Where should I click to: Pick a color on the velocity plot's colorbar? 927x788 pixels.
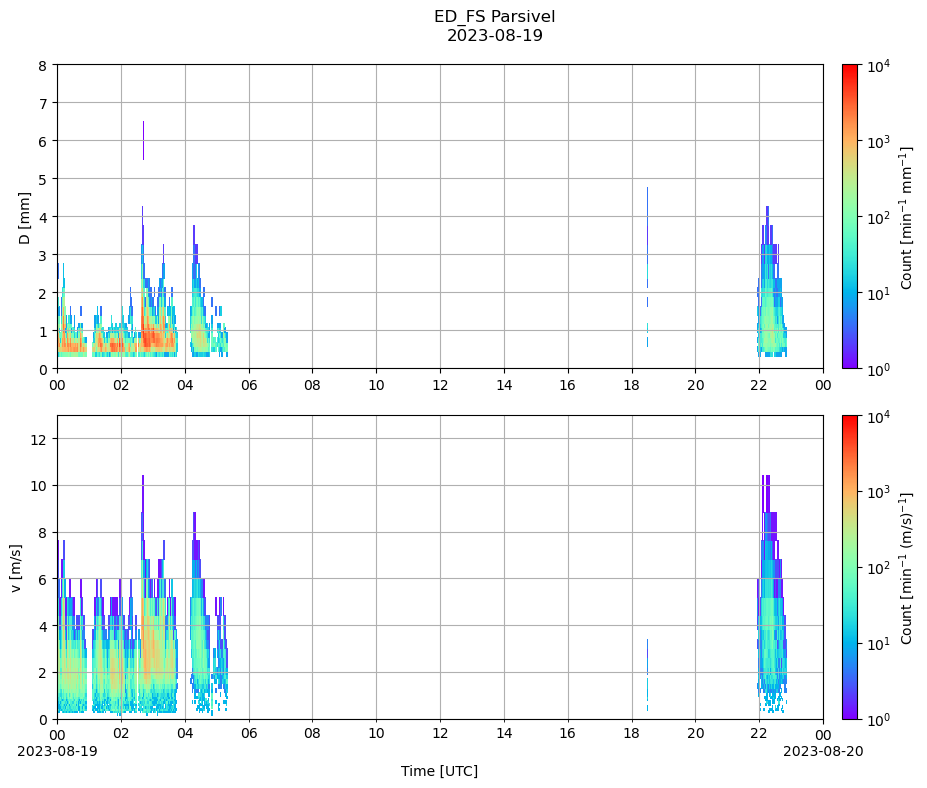(x=850, y=568)
